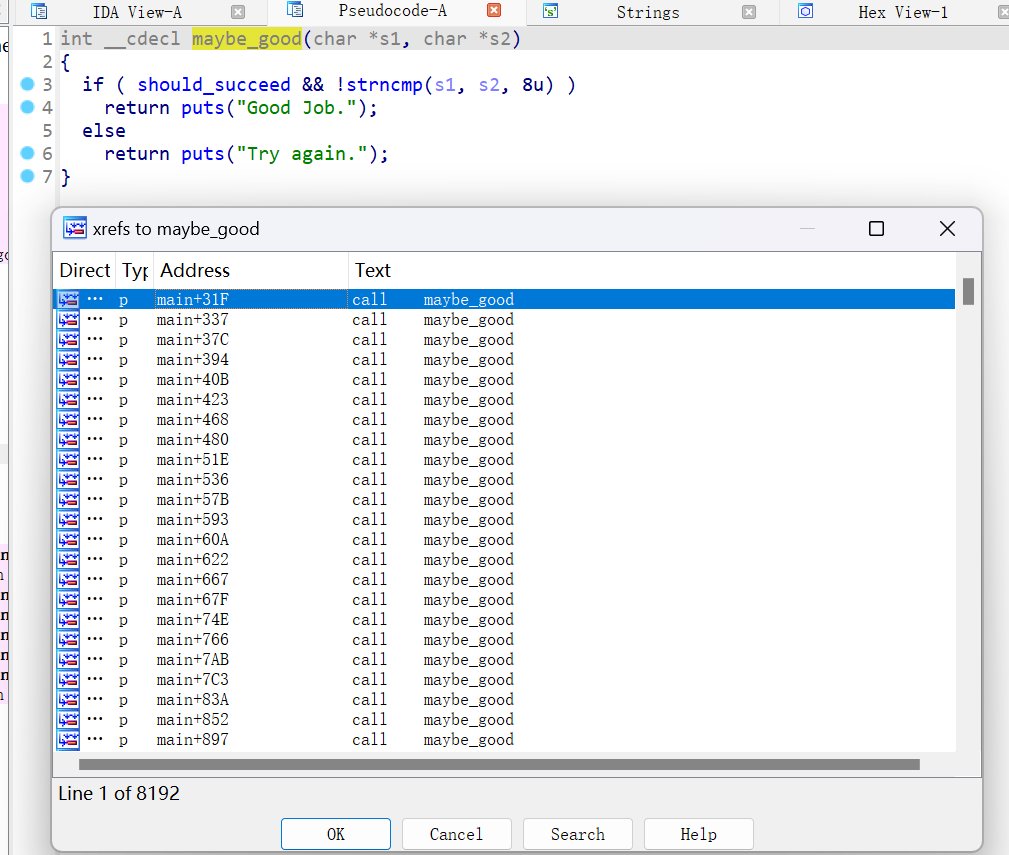Click xref icon of row main+57B
The image size is (1009, 855).
click(68, 499)
